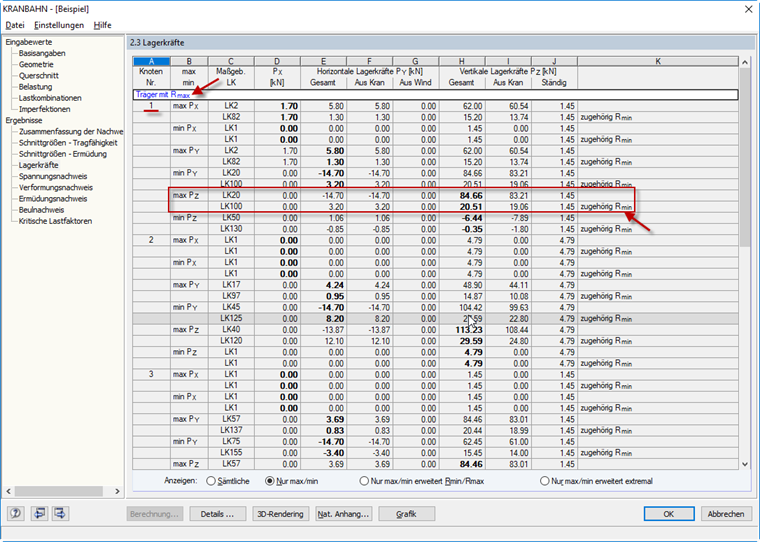Screen dimensions: 760x542
Task: Click the 3.69 bold value for LK57
Action: point(323,419)
